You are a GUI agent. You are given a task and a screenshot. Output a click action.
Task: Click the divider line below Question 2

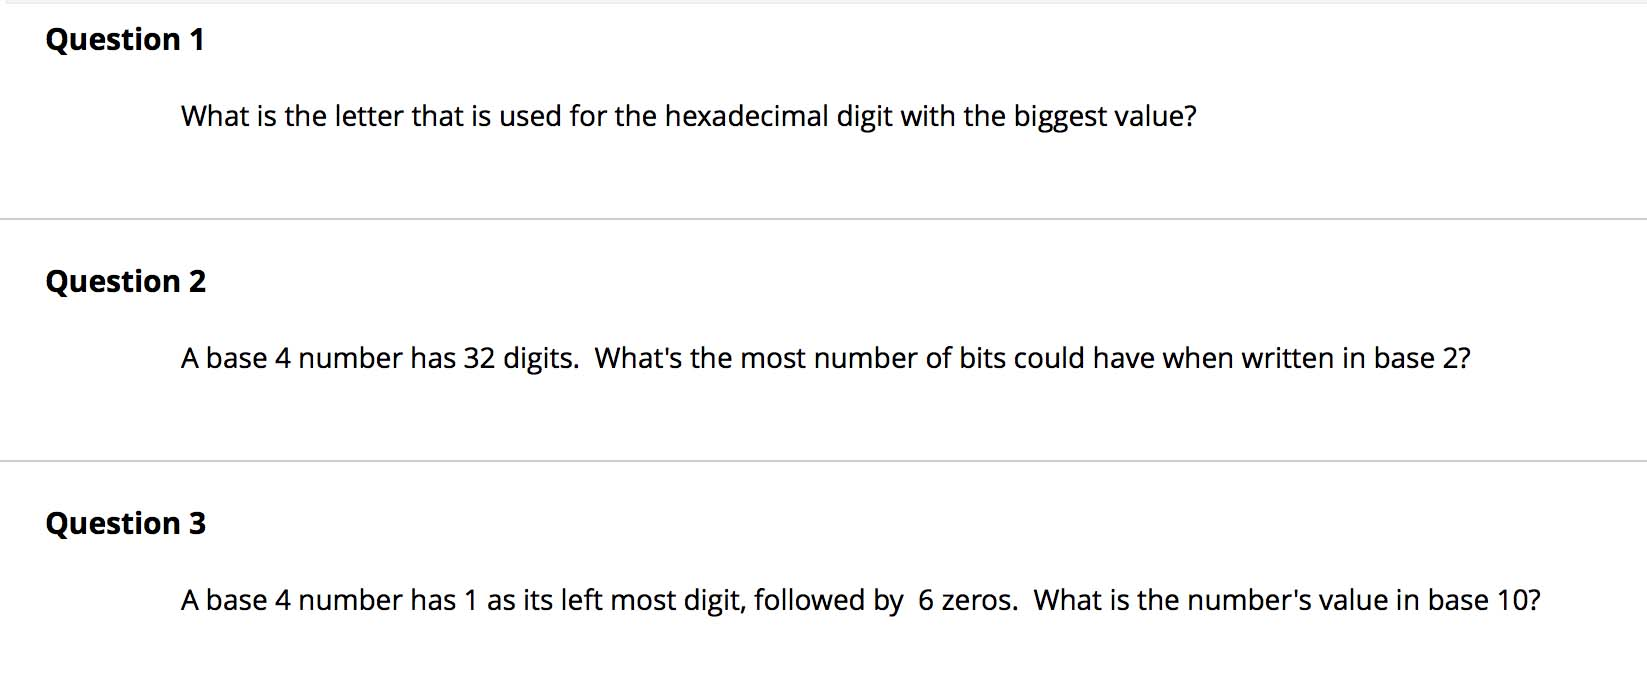click(823, 461)
